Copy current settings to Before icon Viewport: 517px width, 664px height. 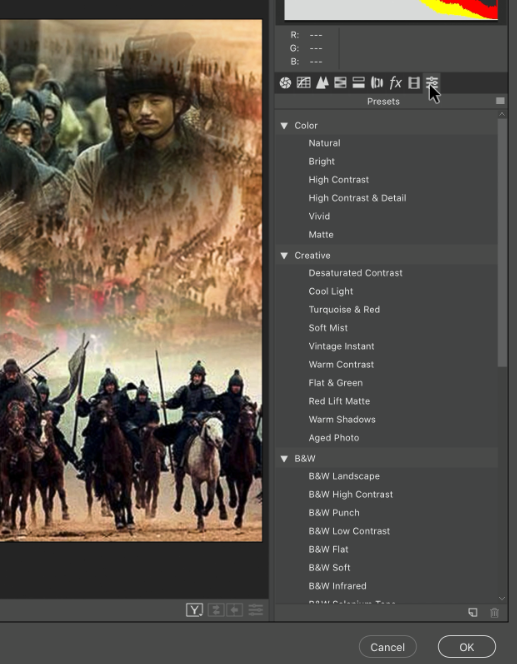coord(235,610)
